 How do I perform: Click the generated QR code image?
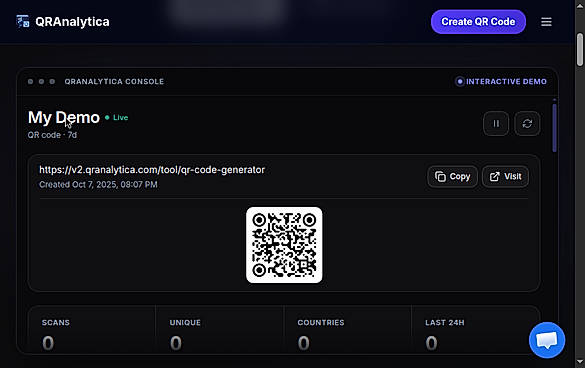point(284,245)
